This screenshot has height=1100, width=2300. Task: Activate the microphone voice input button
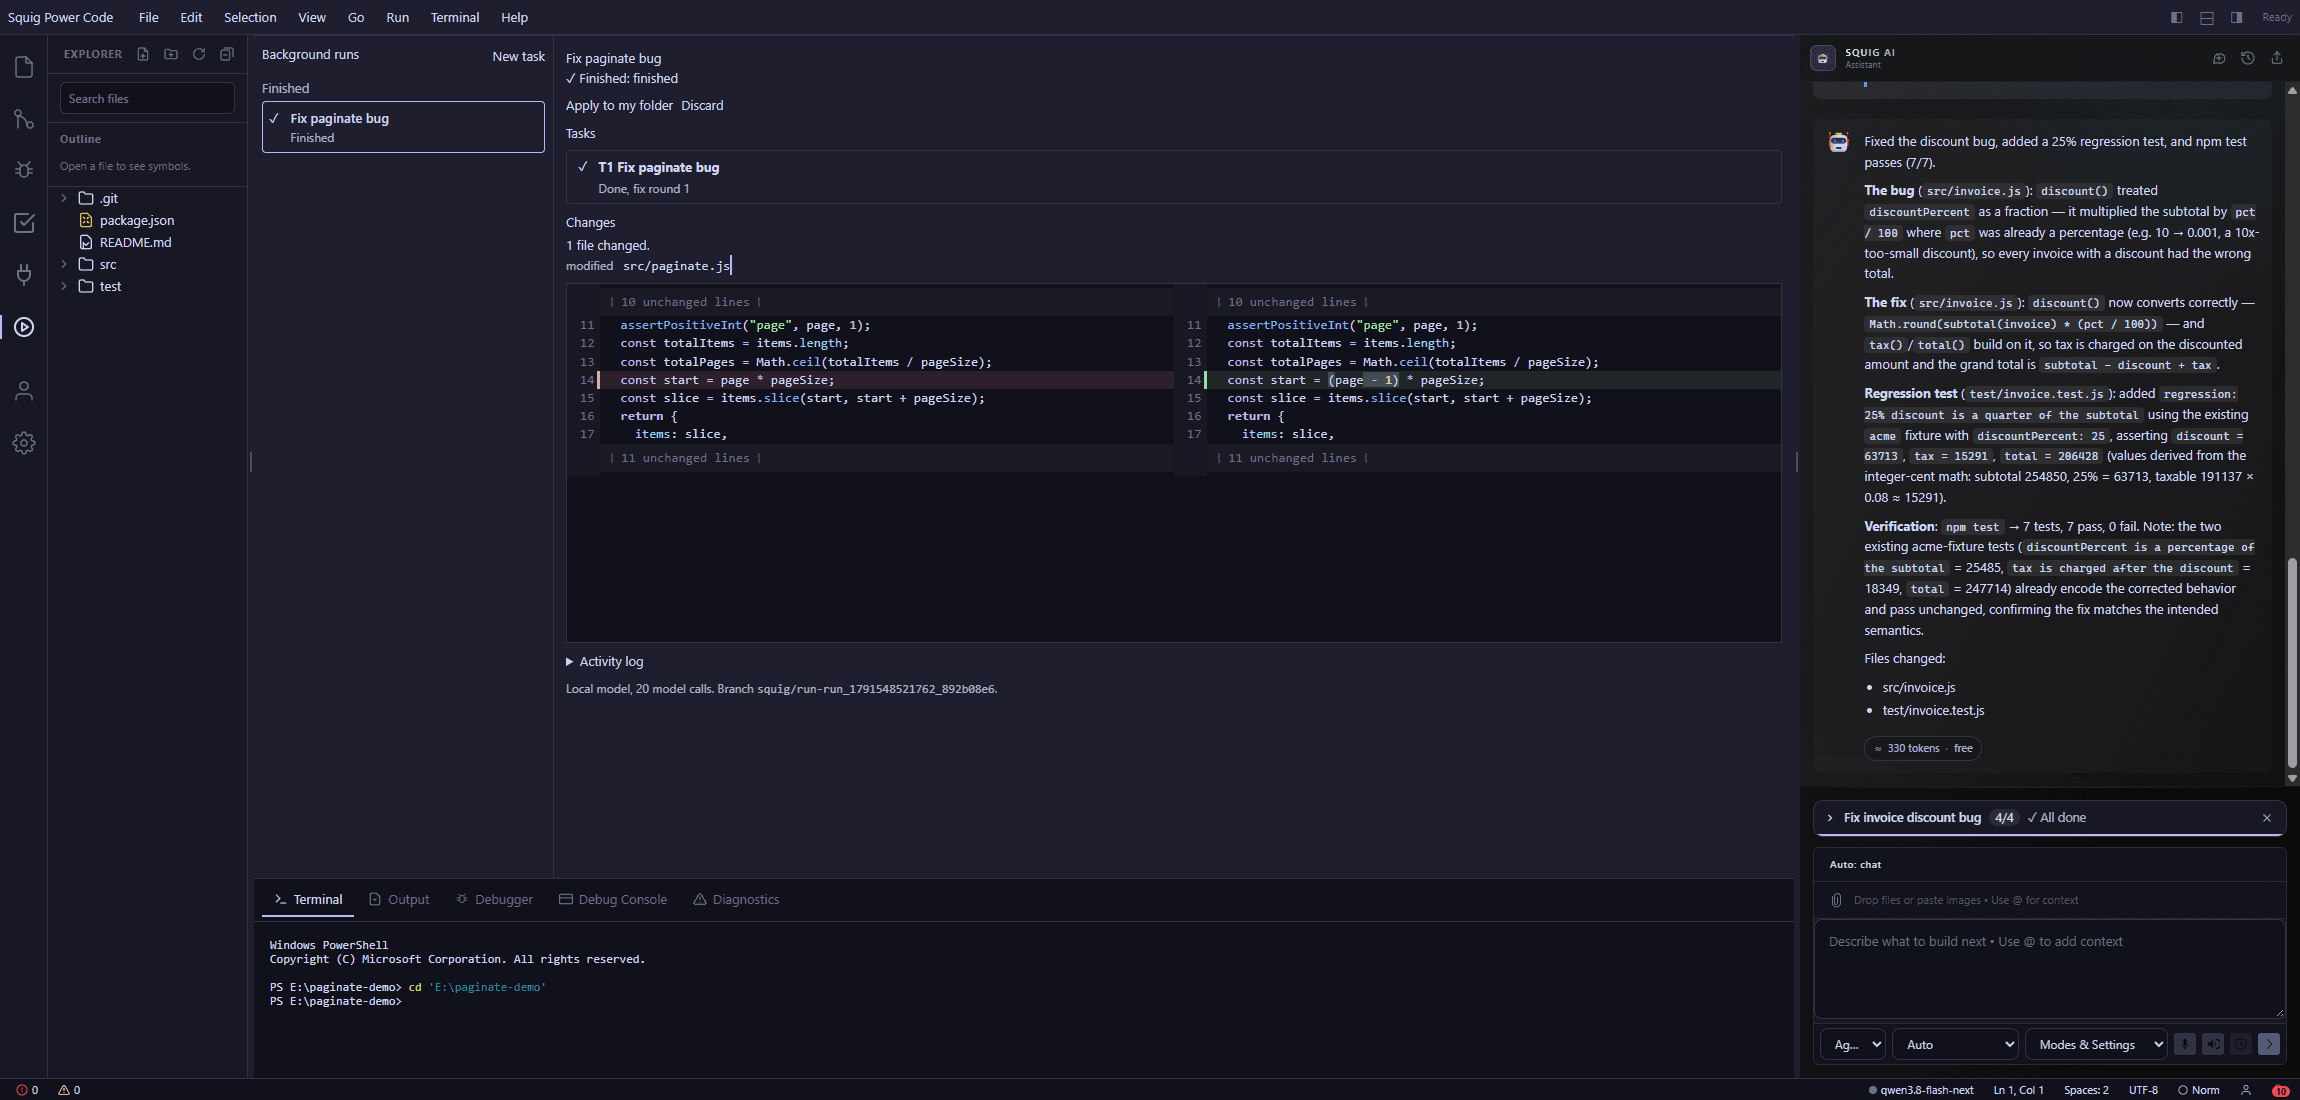pos(2185,1044)
